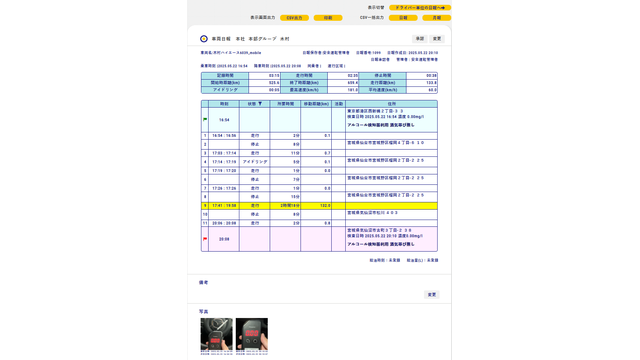This screenshot has height=360, width=640.
Task: Click the 16:54 departure time cell
Action: pos(224,120)
